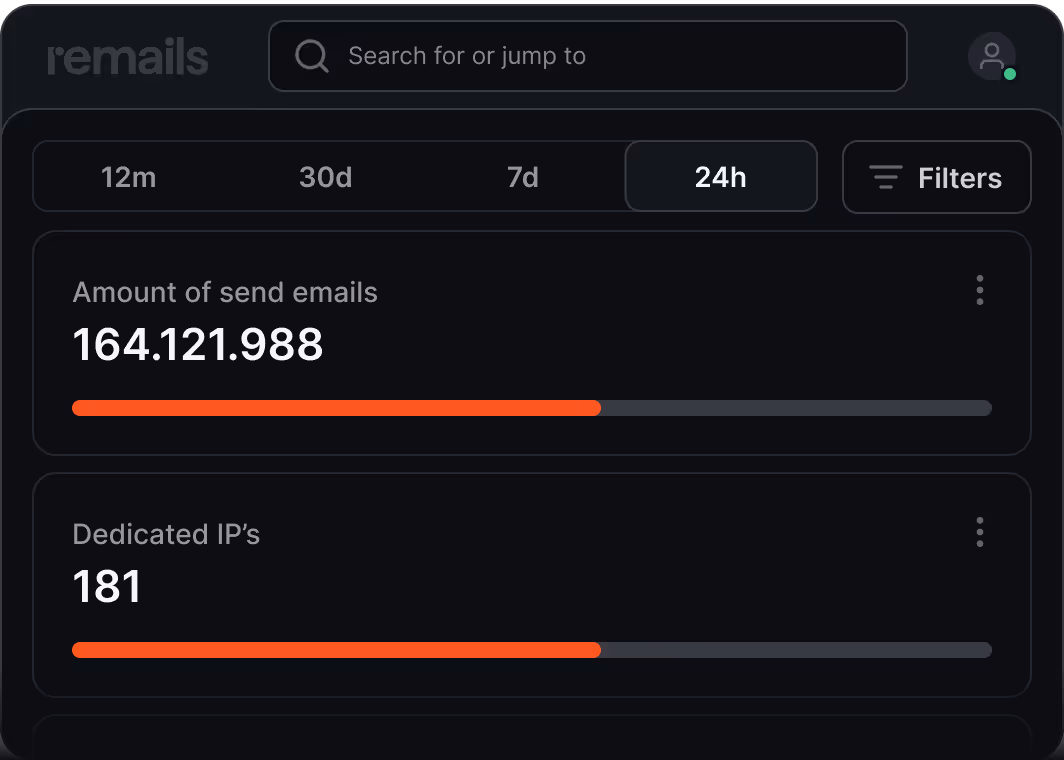Select the 12m time range
Screen dimensions: 1064x760
coord(129,177)
